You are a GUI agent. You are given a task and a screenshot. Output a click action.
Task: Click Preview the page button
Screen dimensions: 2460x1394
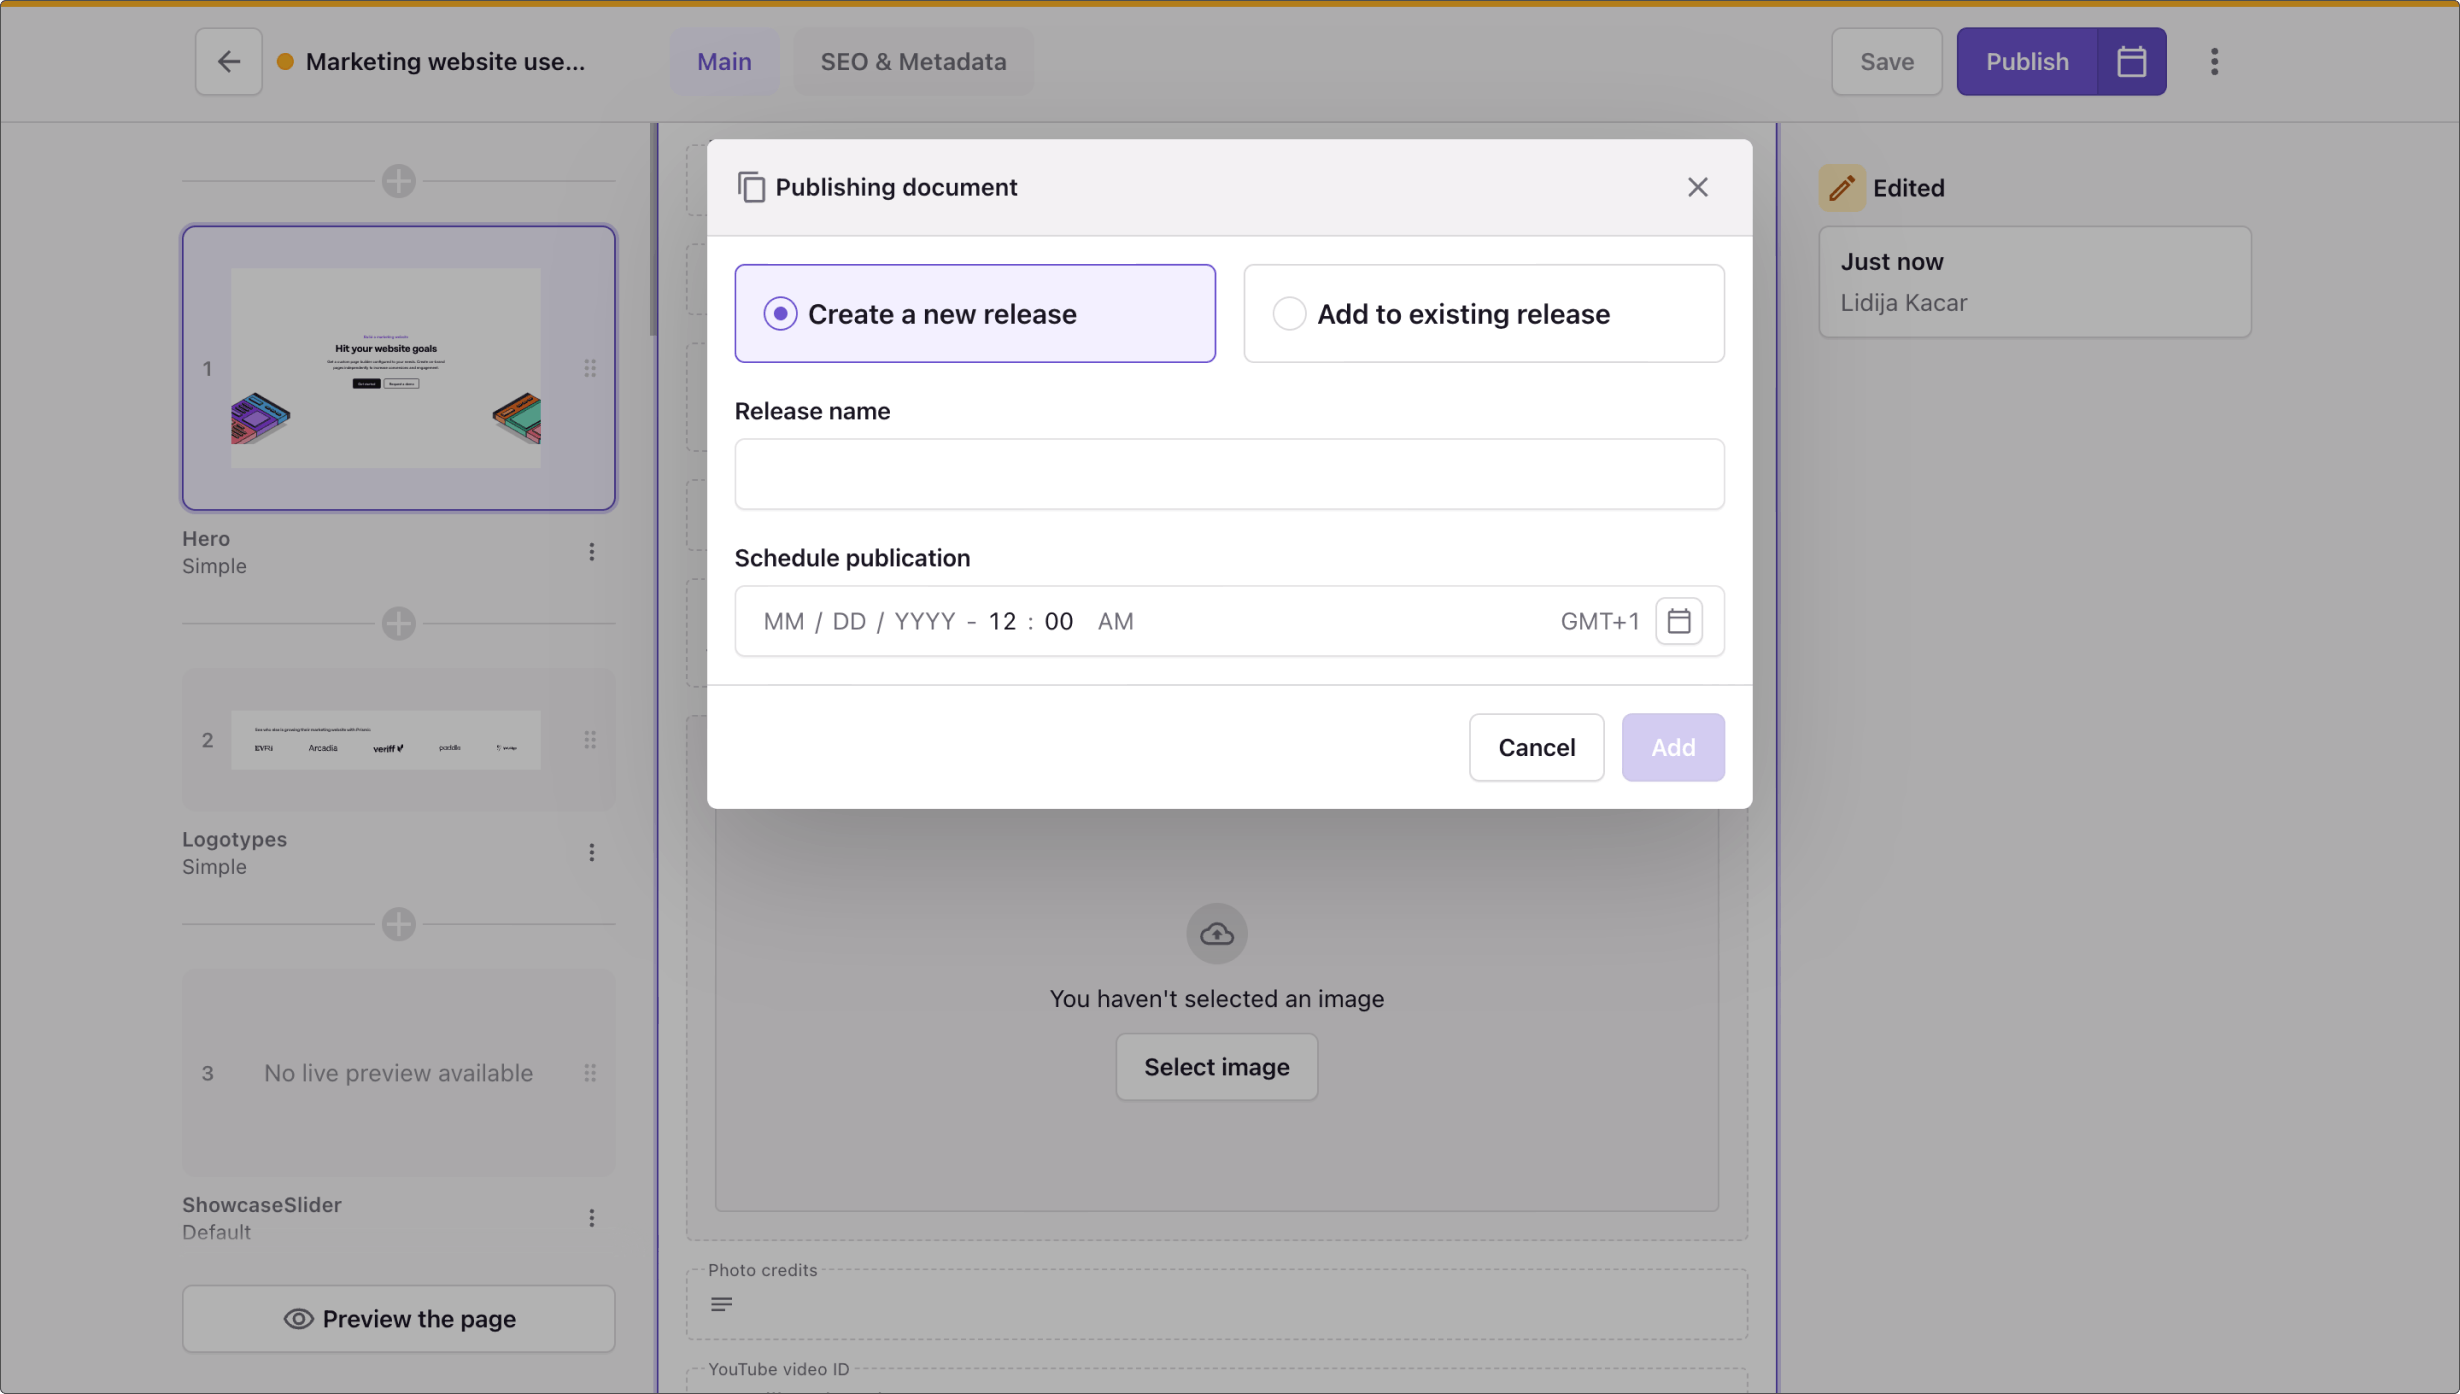tap(398, 1319)
